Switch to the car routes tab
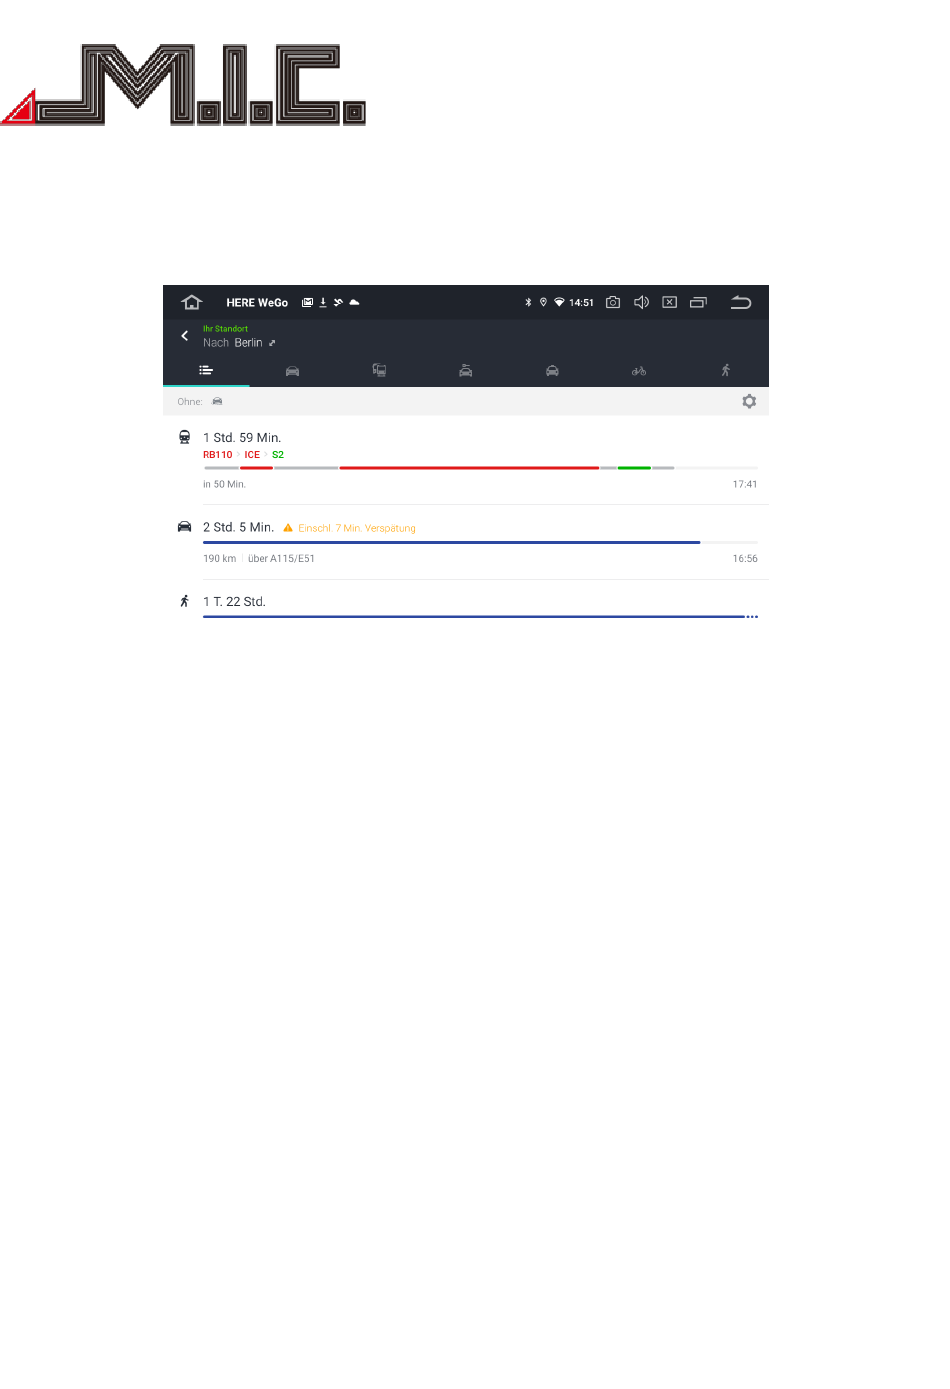The image size is (950, 1389). pyautogui.click(x=292, y=371)
